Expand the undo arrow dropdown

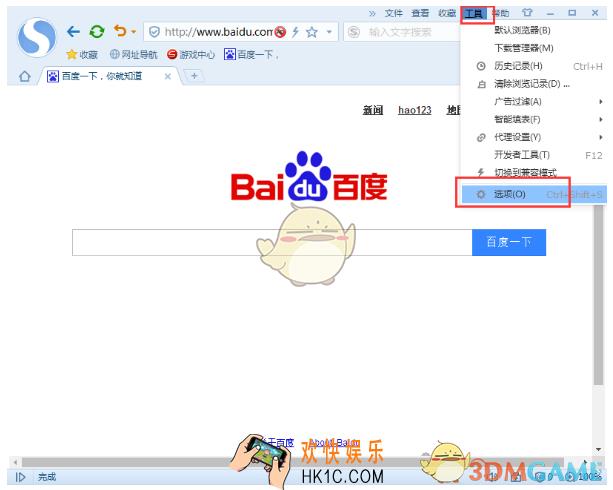[x=134, y=32]
